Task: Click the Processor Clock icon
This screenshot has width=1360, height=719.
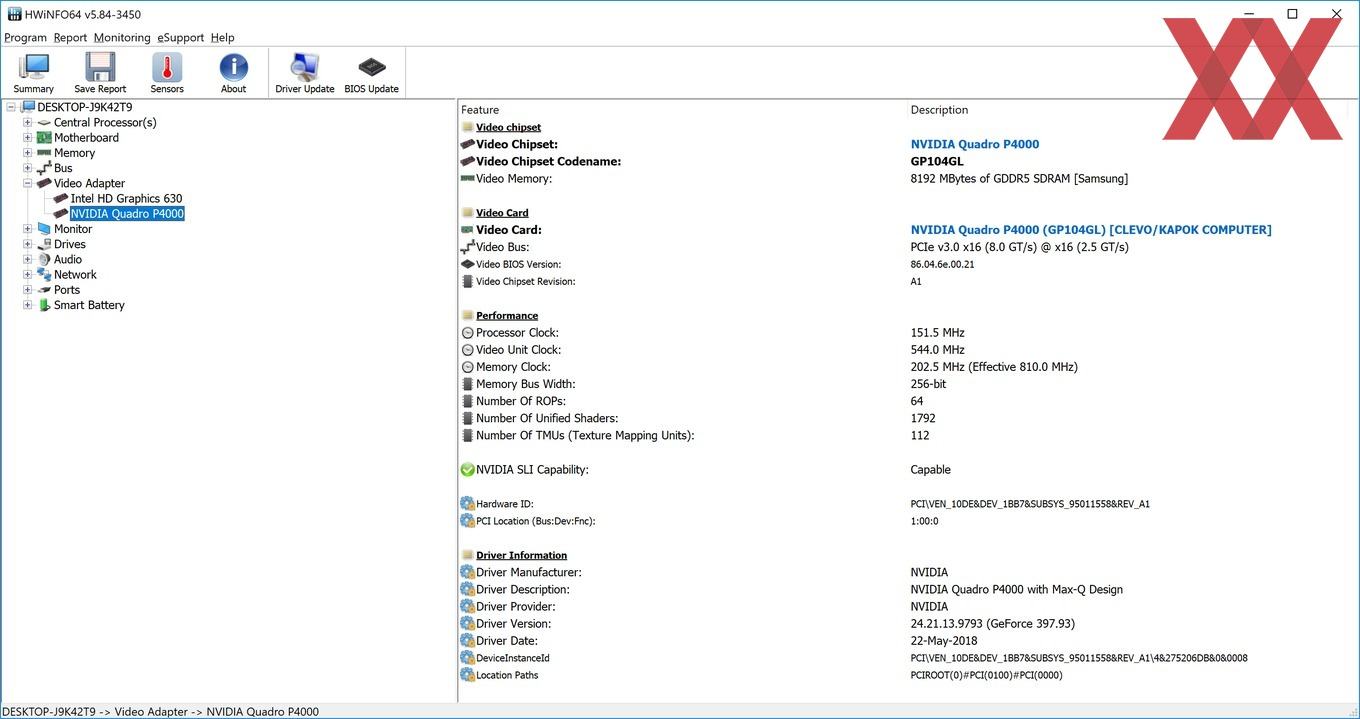Action: click(x=467, y=333)
